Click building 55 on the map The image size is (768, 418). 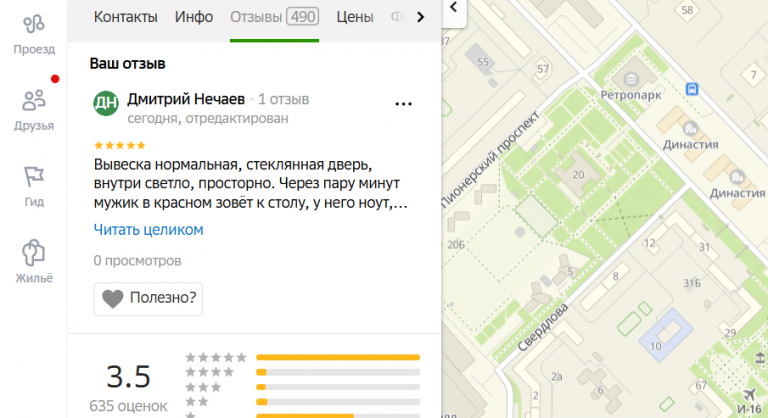(483, 62)
